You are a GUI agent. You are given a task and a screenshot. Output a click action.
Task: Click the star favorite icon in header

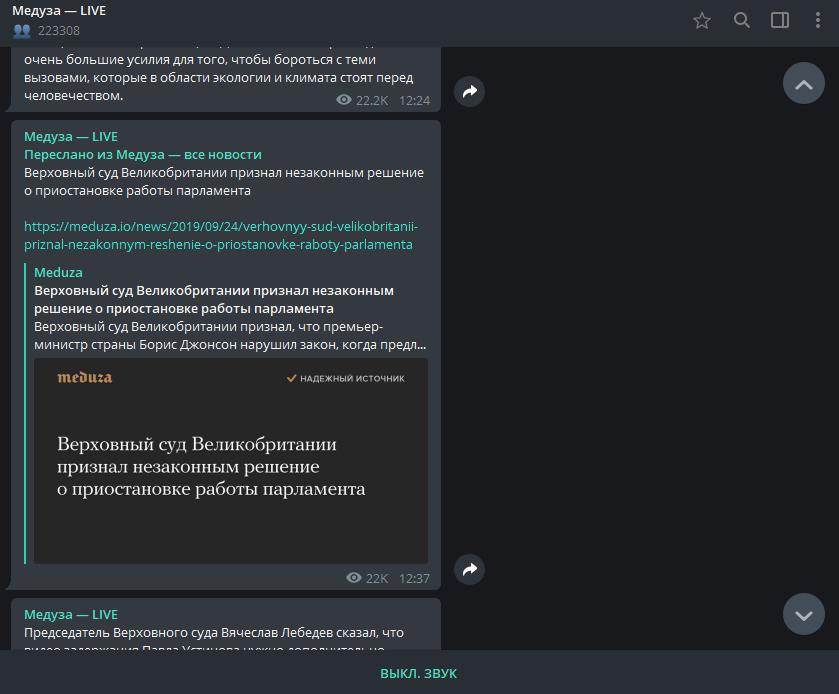click(x=701, y=21)
